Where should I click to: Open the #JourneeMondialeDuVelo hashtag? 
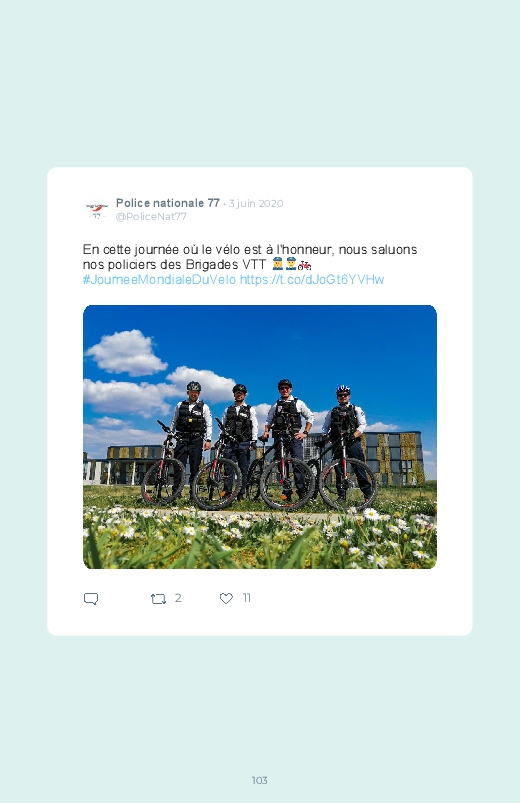(x=159, y=280)
